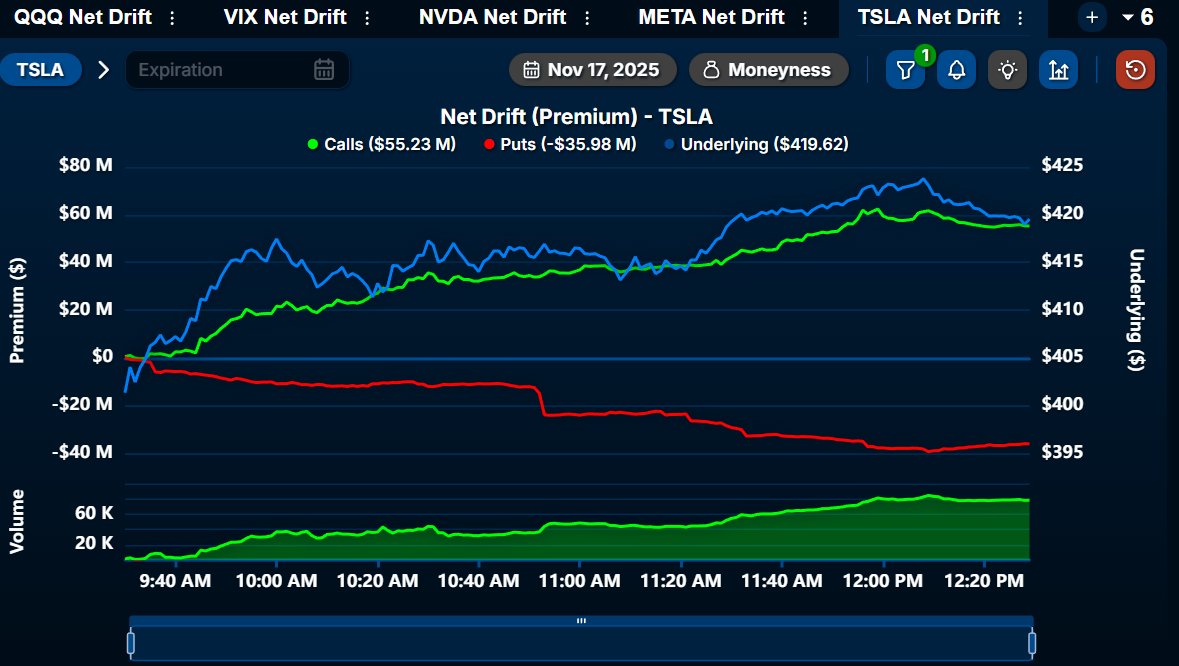Click the 12:00 PM time axis label

point(883,581)
